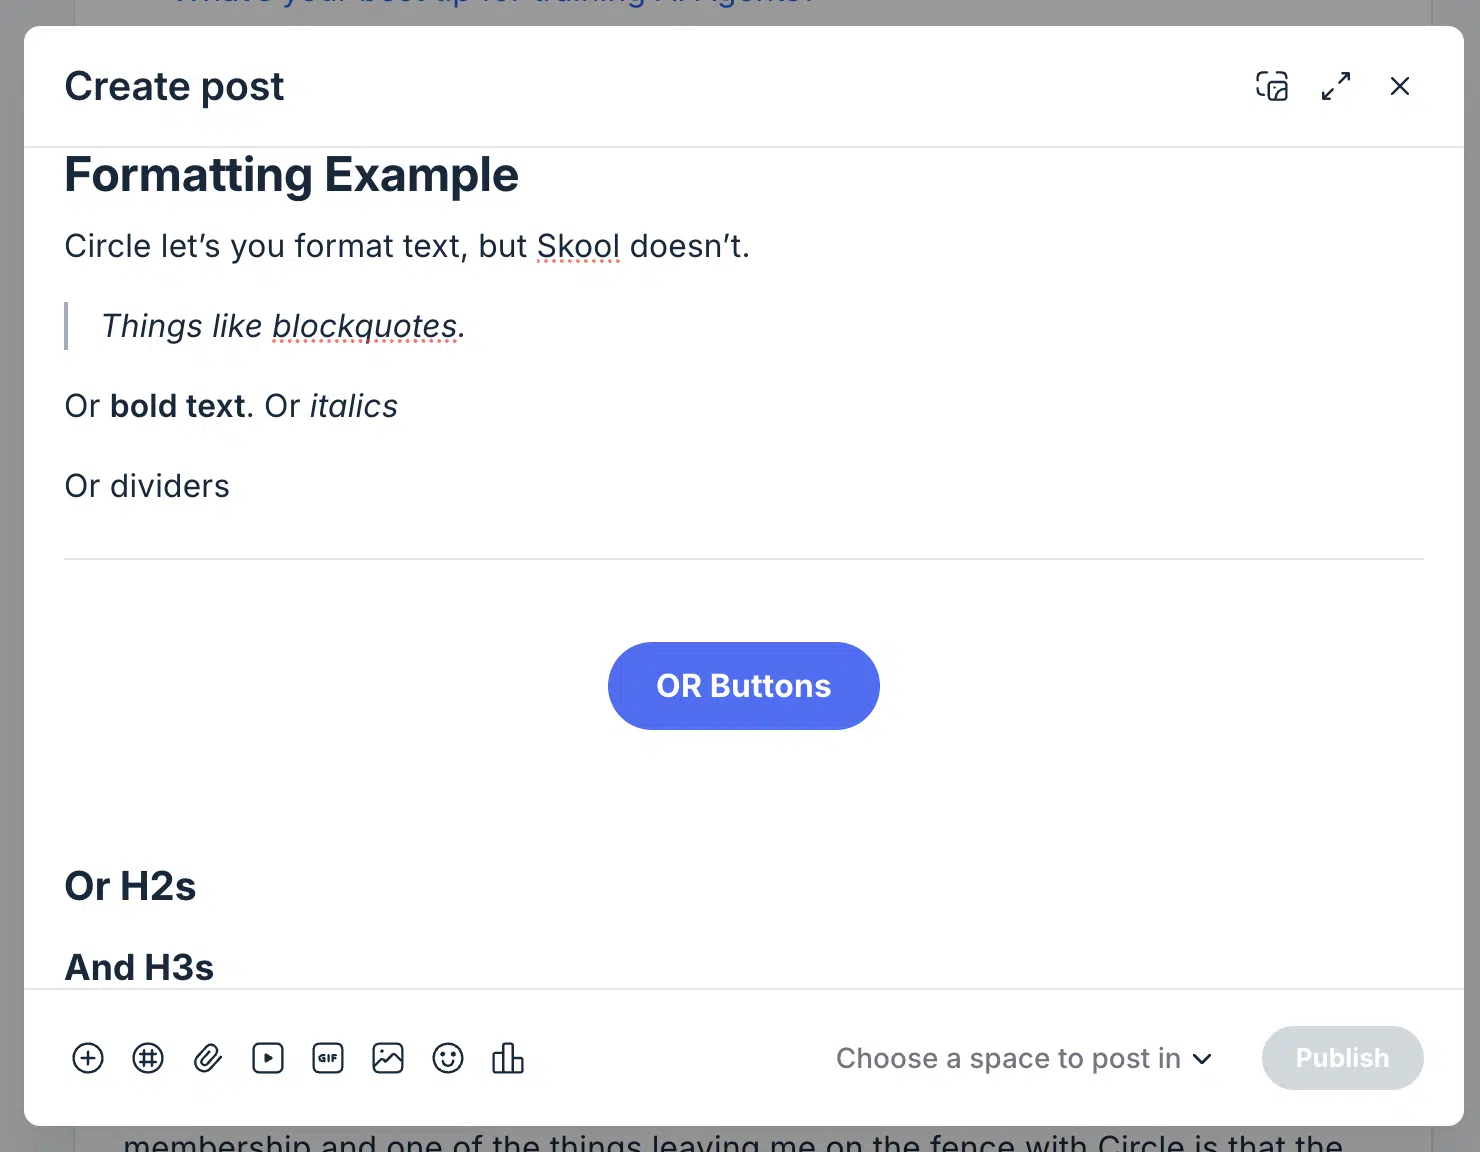
Task: Open the Choose a space dropdown
Action: (x=1024, y=1058)
